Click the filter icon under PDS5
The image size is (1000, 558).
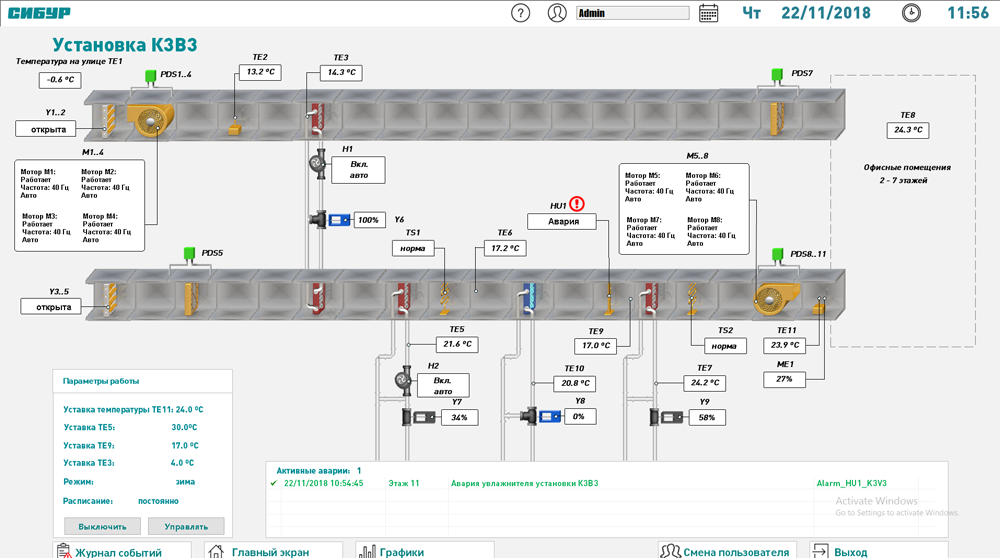[x=191, y=299]
